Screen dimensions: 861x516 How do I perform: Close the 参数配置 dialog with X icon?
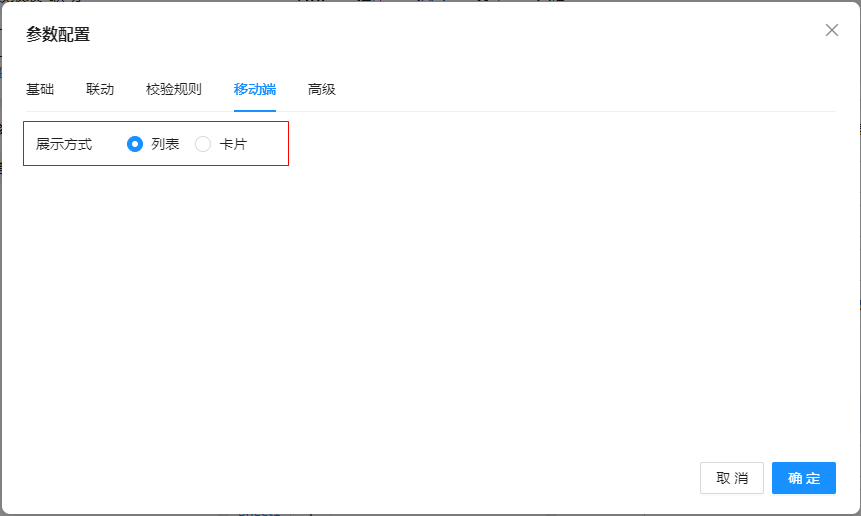tap(831, 30)
